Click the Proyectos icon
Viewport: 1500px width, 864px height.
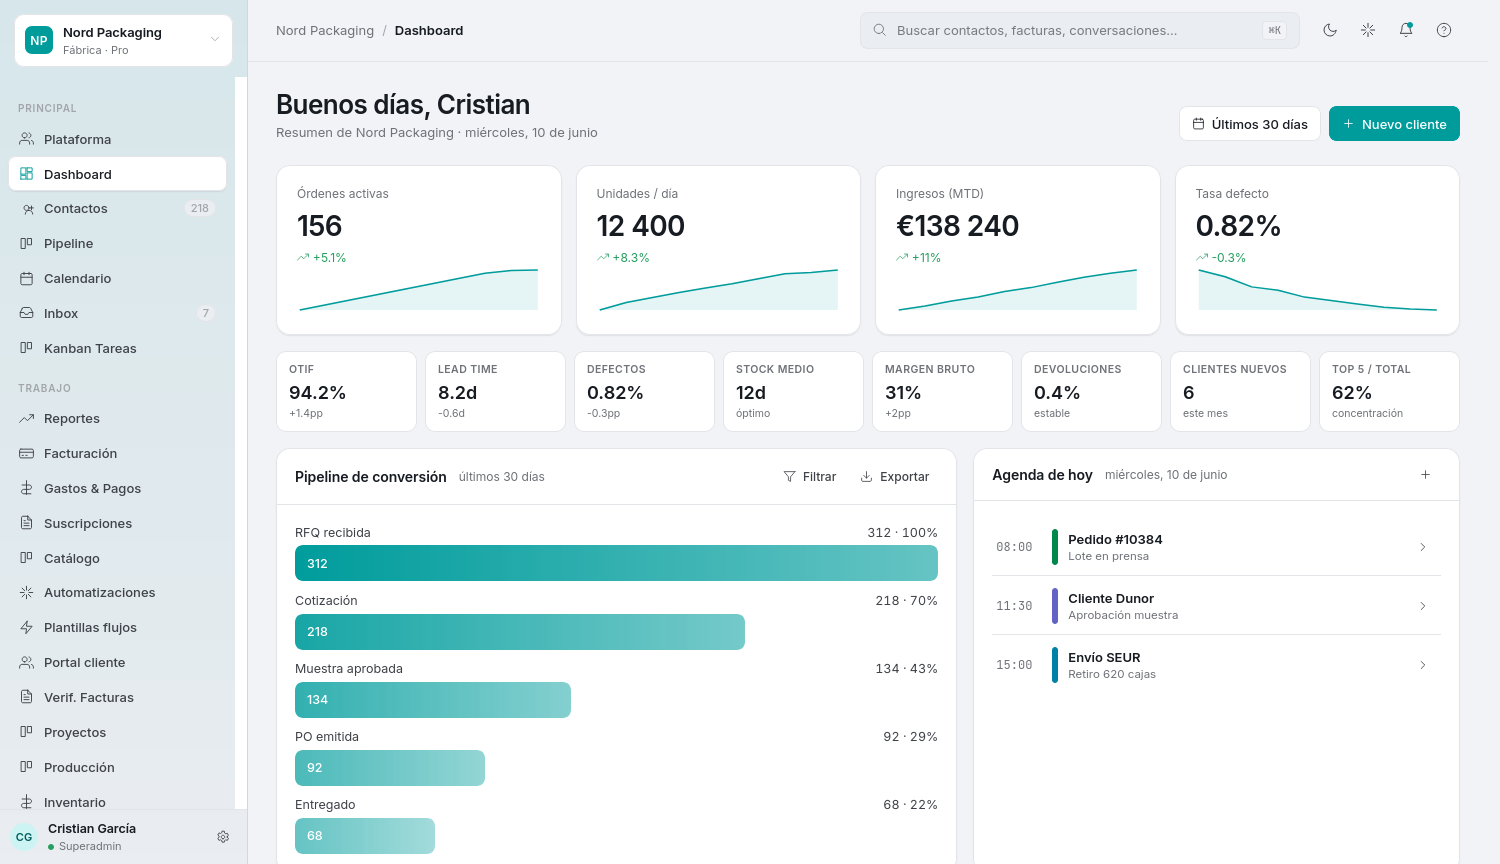click(27, 732)
